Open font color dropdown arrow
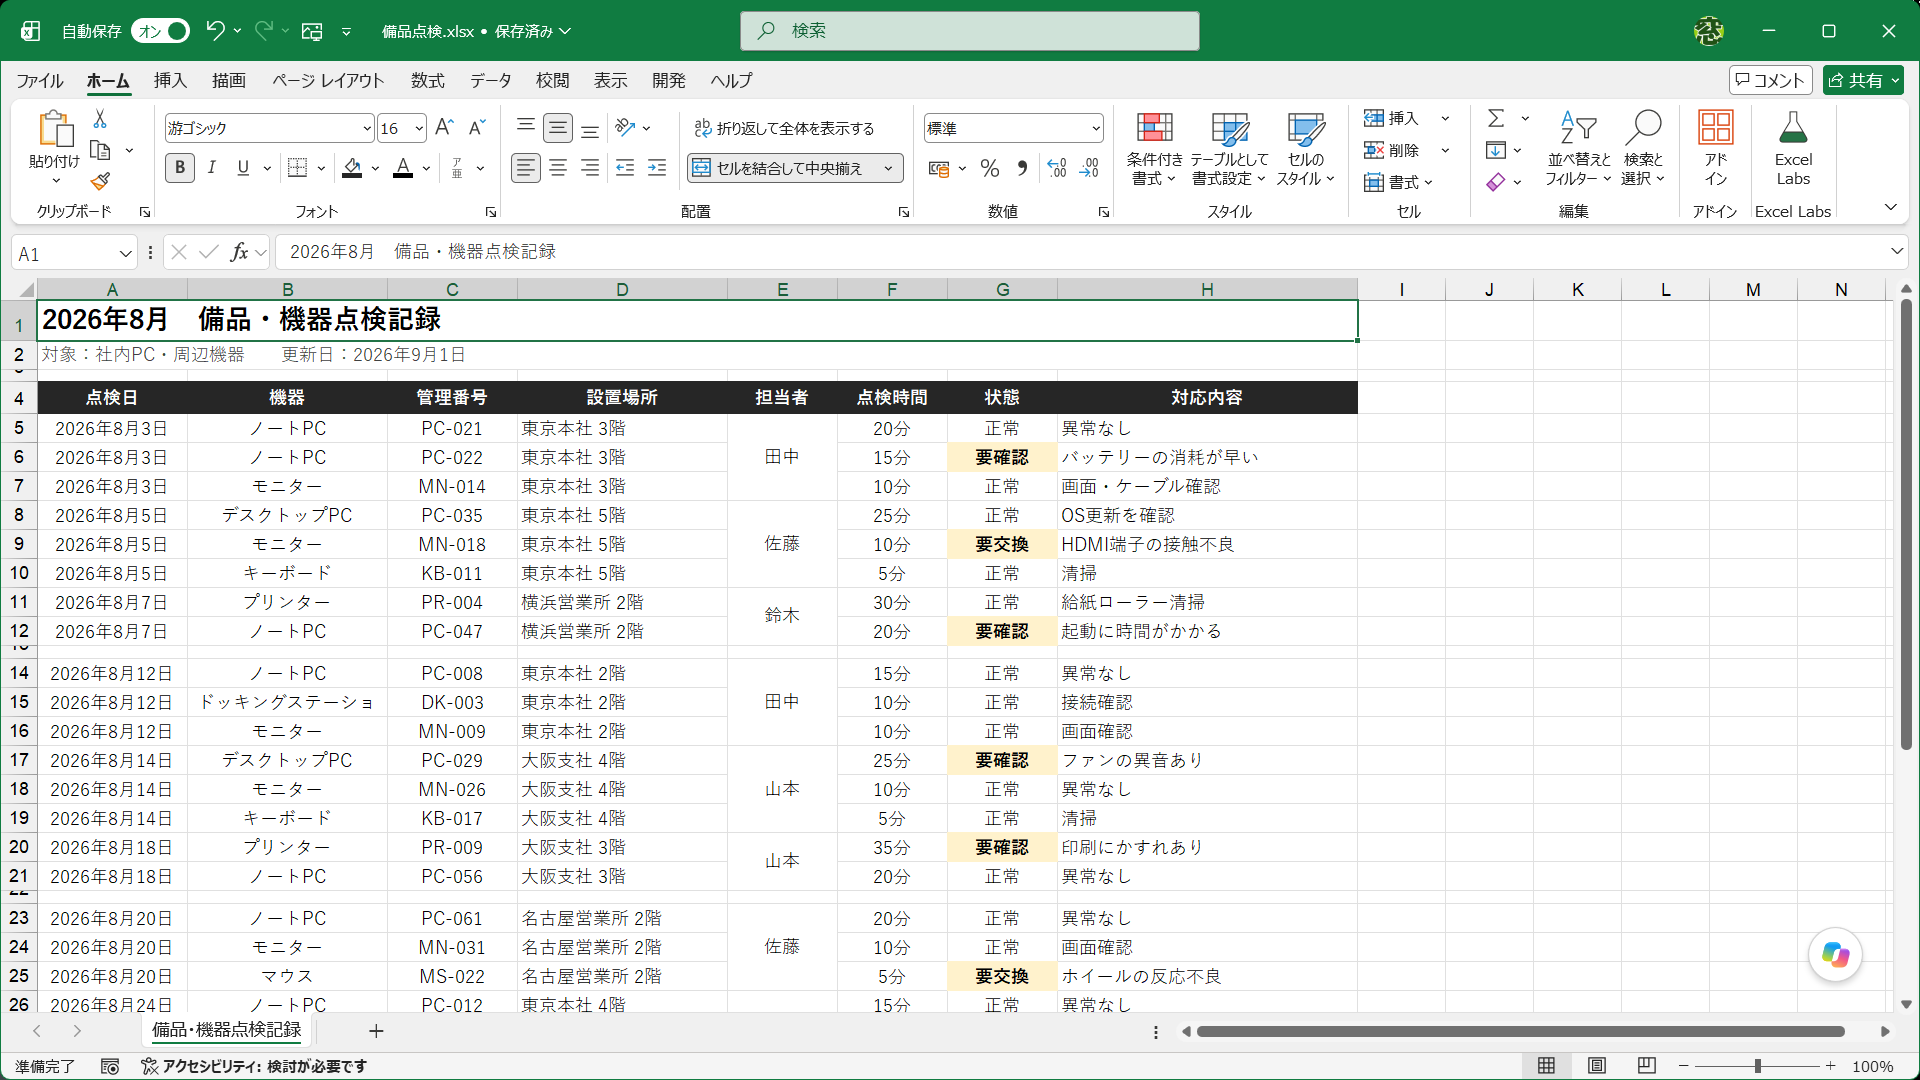The height and width of the screenshot is (1080, 1920). [427, 168]
